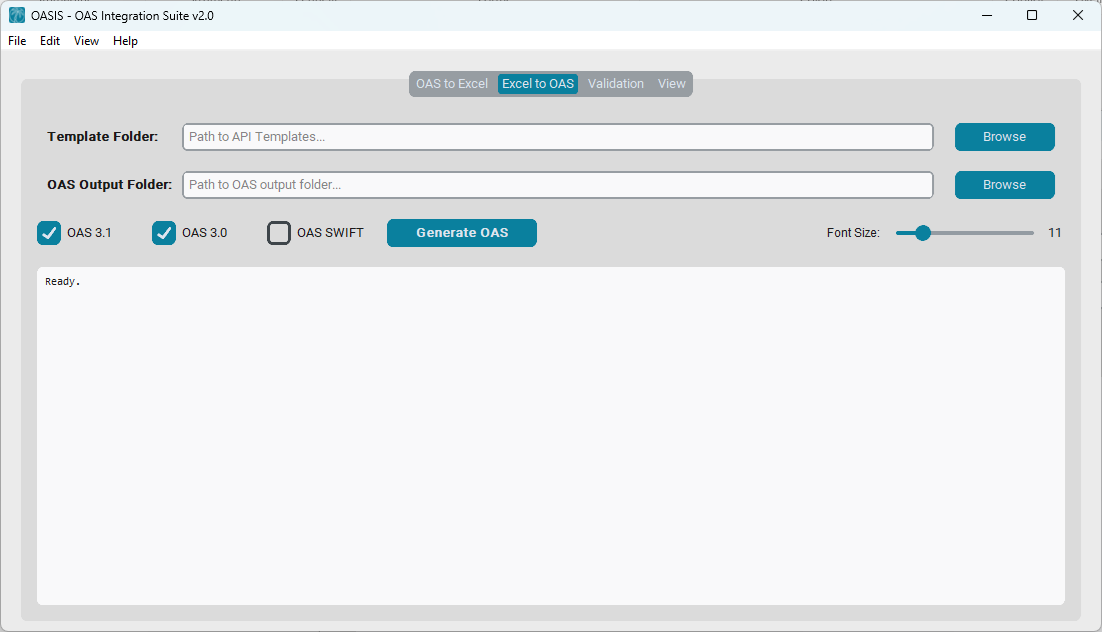Click the log area showing Ready
1102x632 pixels.
550,435
